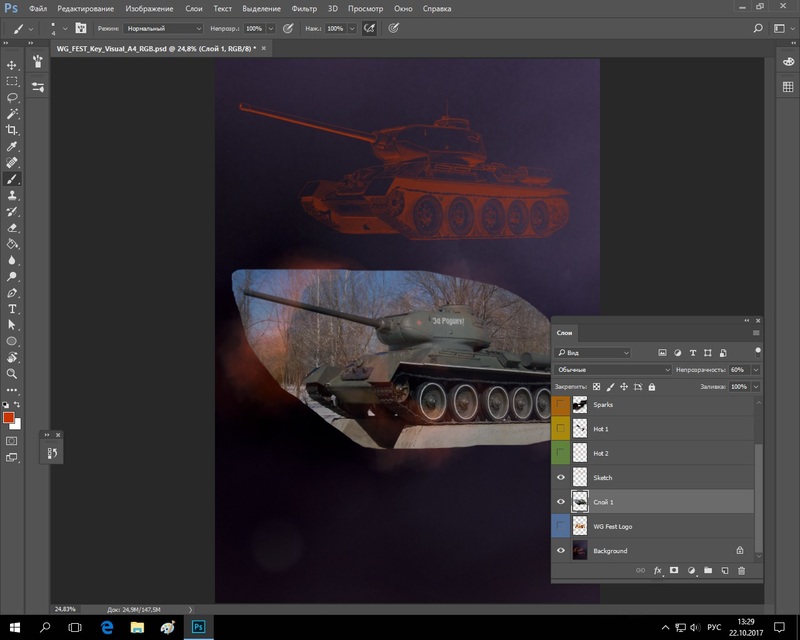Open brush settings panel toggle

coord(81,29)
